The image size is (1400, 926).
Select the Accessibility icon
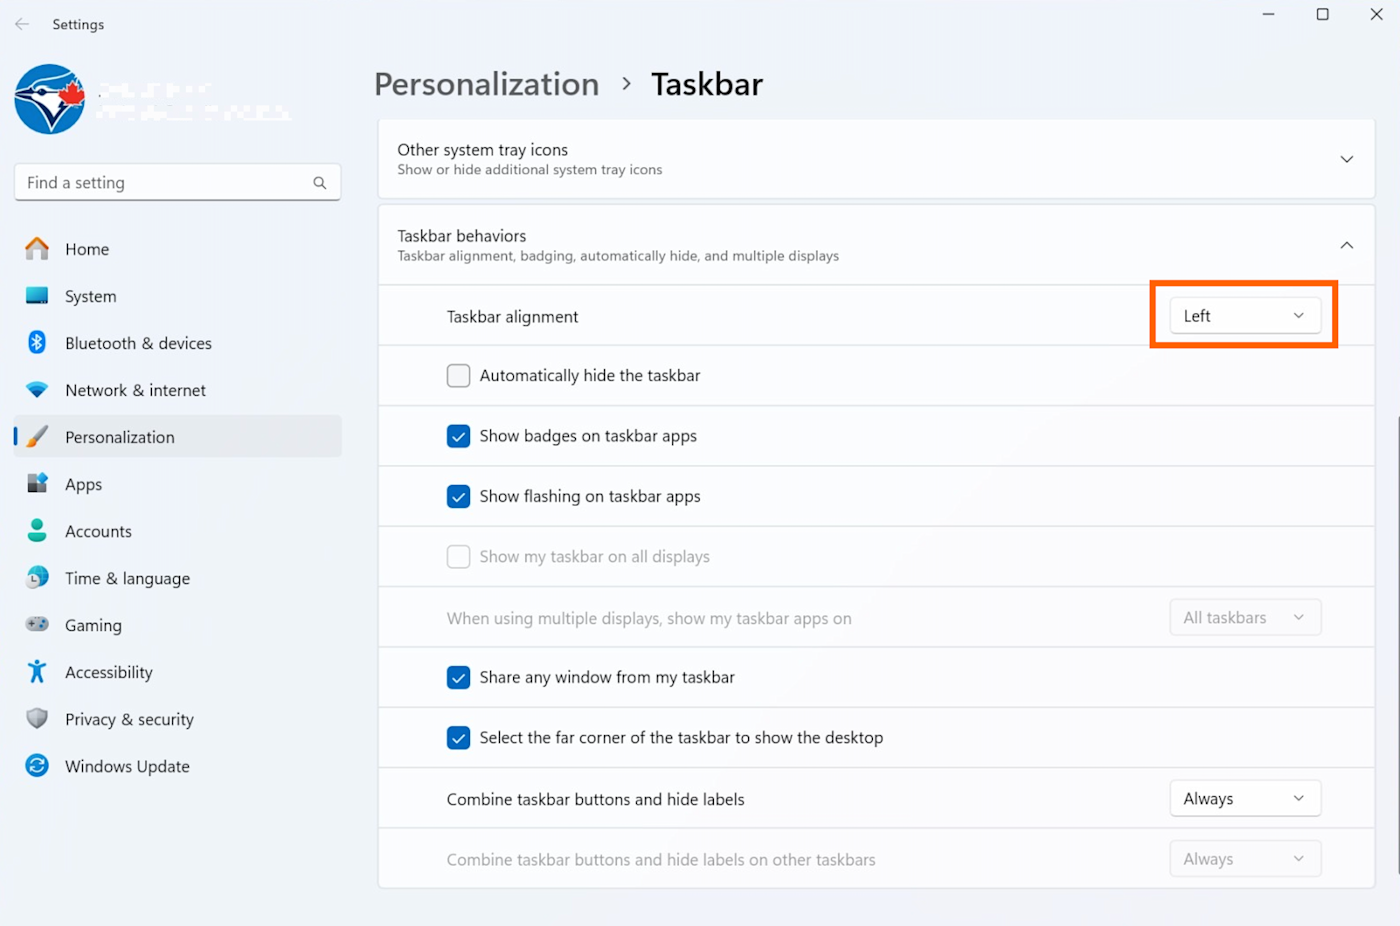click(37, 672)
